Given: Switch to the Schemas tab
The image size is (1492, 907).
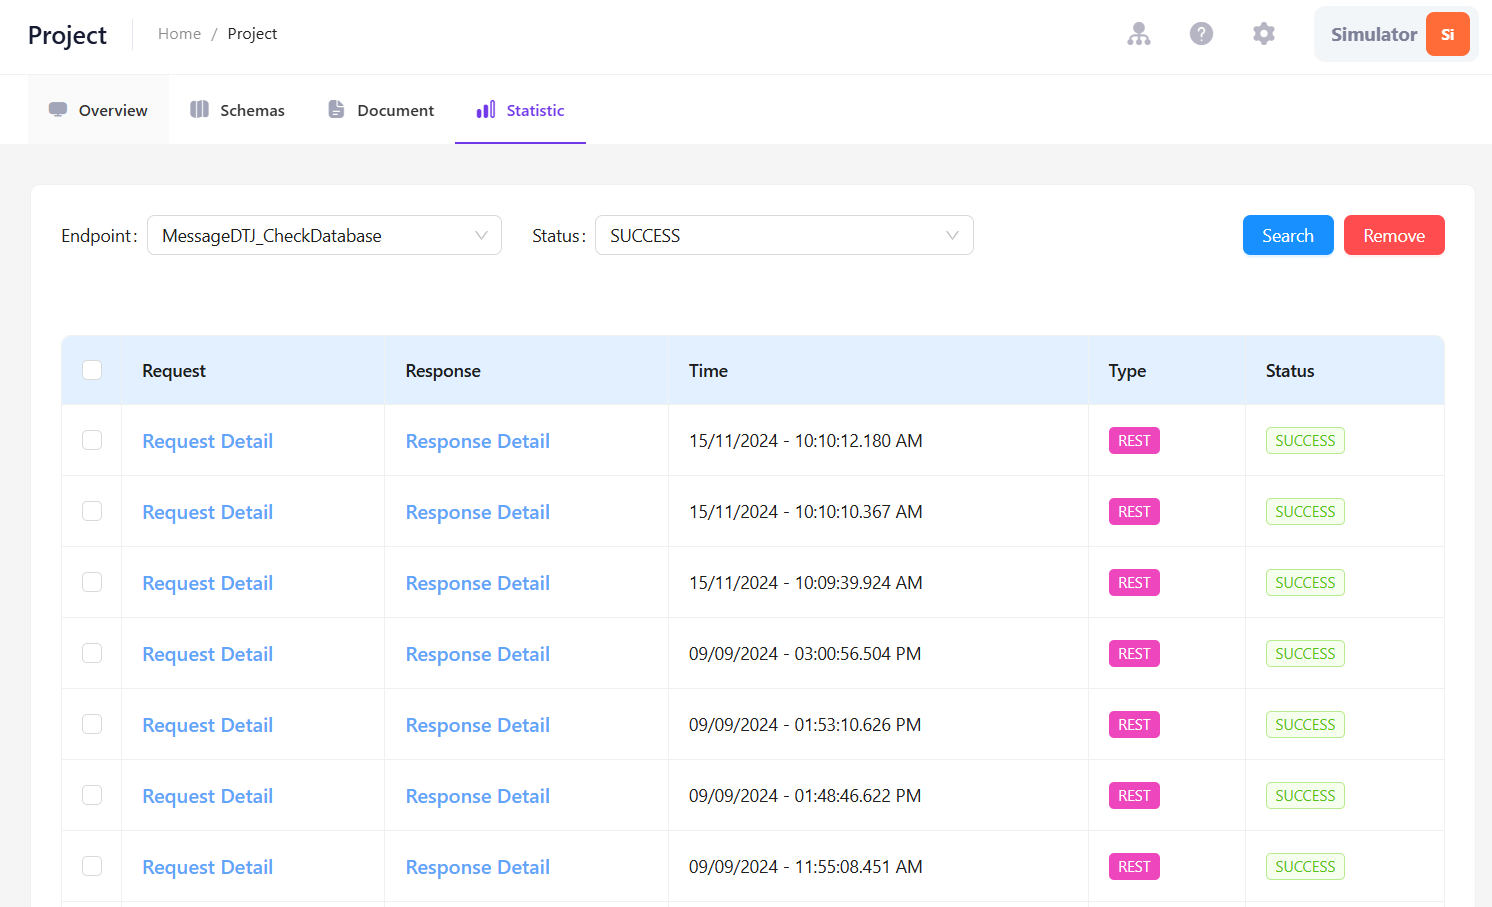Looking at the screenshot, I should pos(238,110).
